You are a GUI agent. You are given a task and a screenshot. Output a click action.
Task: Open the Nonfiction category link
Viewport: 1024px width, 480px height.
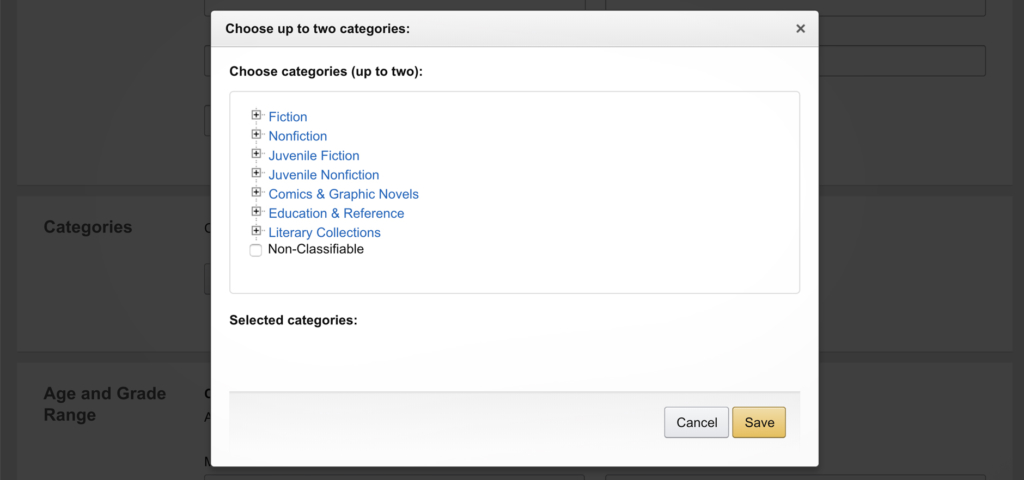298,136
